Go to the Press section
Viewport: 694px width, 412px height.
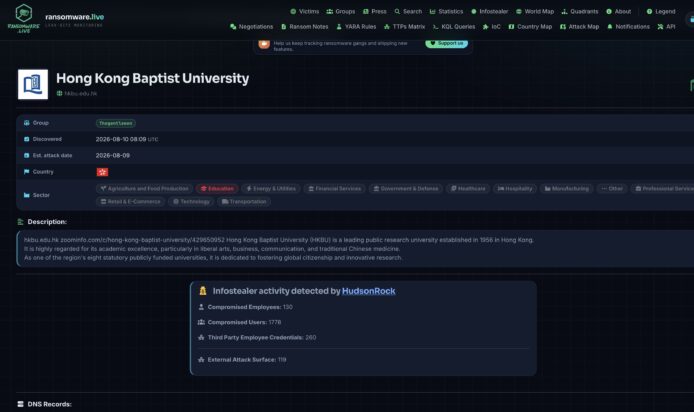click(x=374, y=12)
